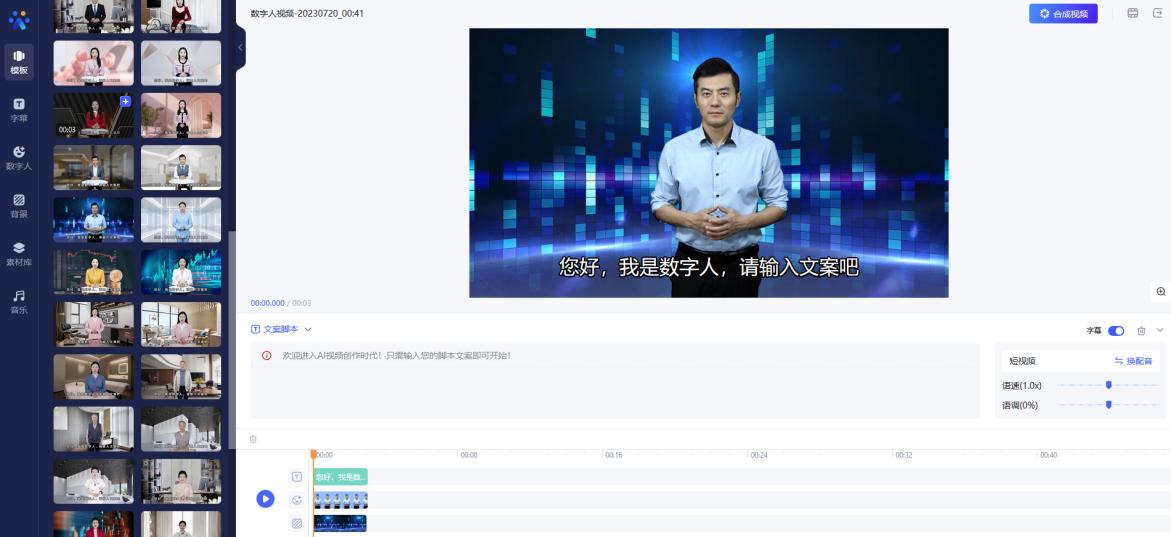1171x537 pixels.
Task: Select the blue background clip on timeline
Action: pos(341,524)
